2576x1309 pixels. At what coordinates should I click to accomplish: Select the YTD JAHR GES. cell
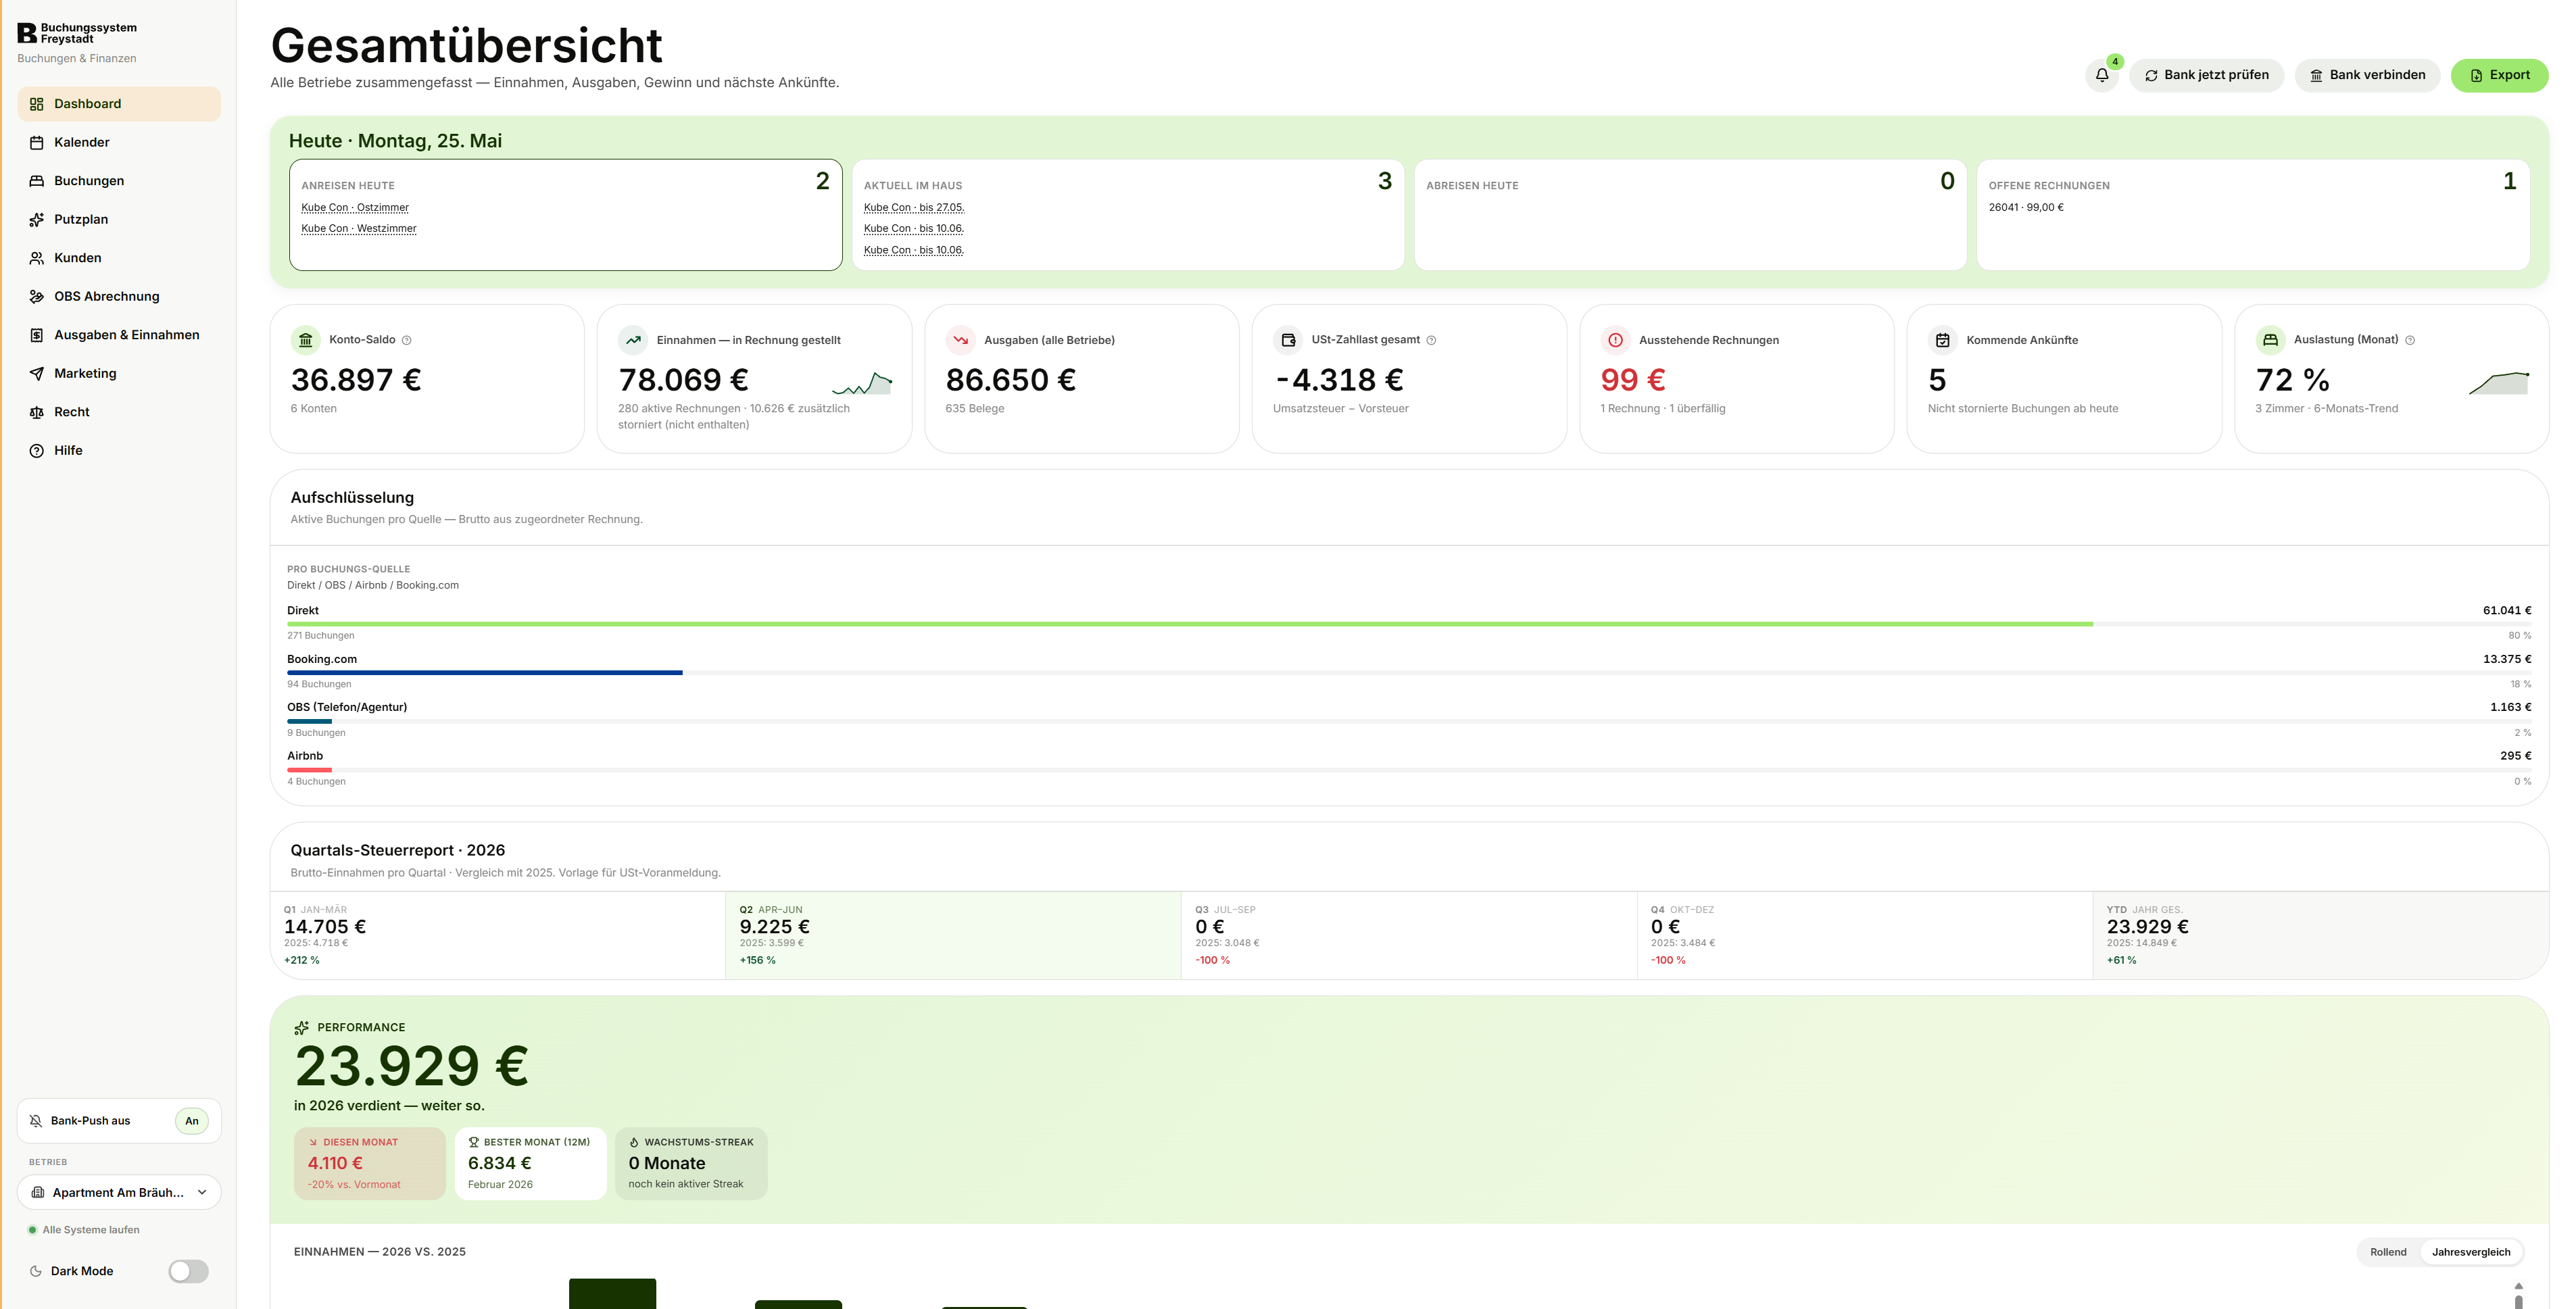click(x=2320, y=935)
